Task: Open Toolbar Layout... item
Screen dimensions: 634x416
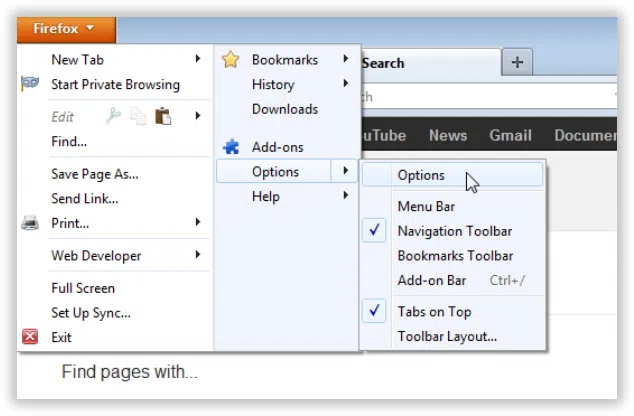Action: (447, 336)
